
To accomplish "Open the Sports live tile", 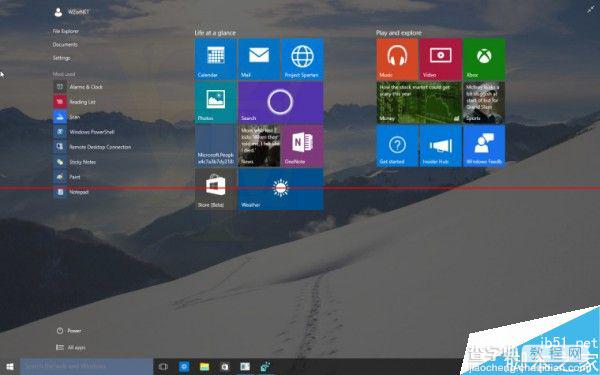I will point(484,102).
